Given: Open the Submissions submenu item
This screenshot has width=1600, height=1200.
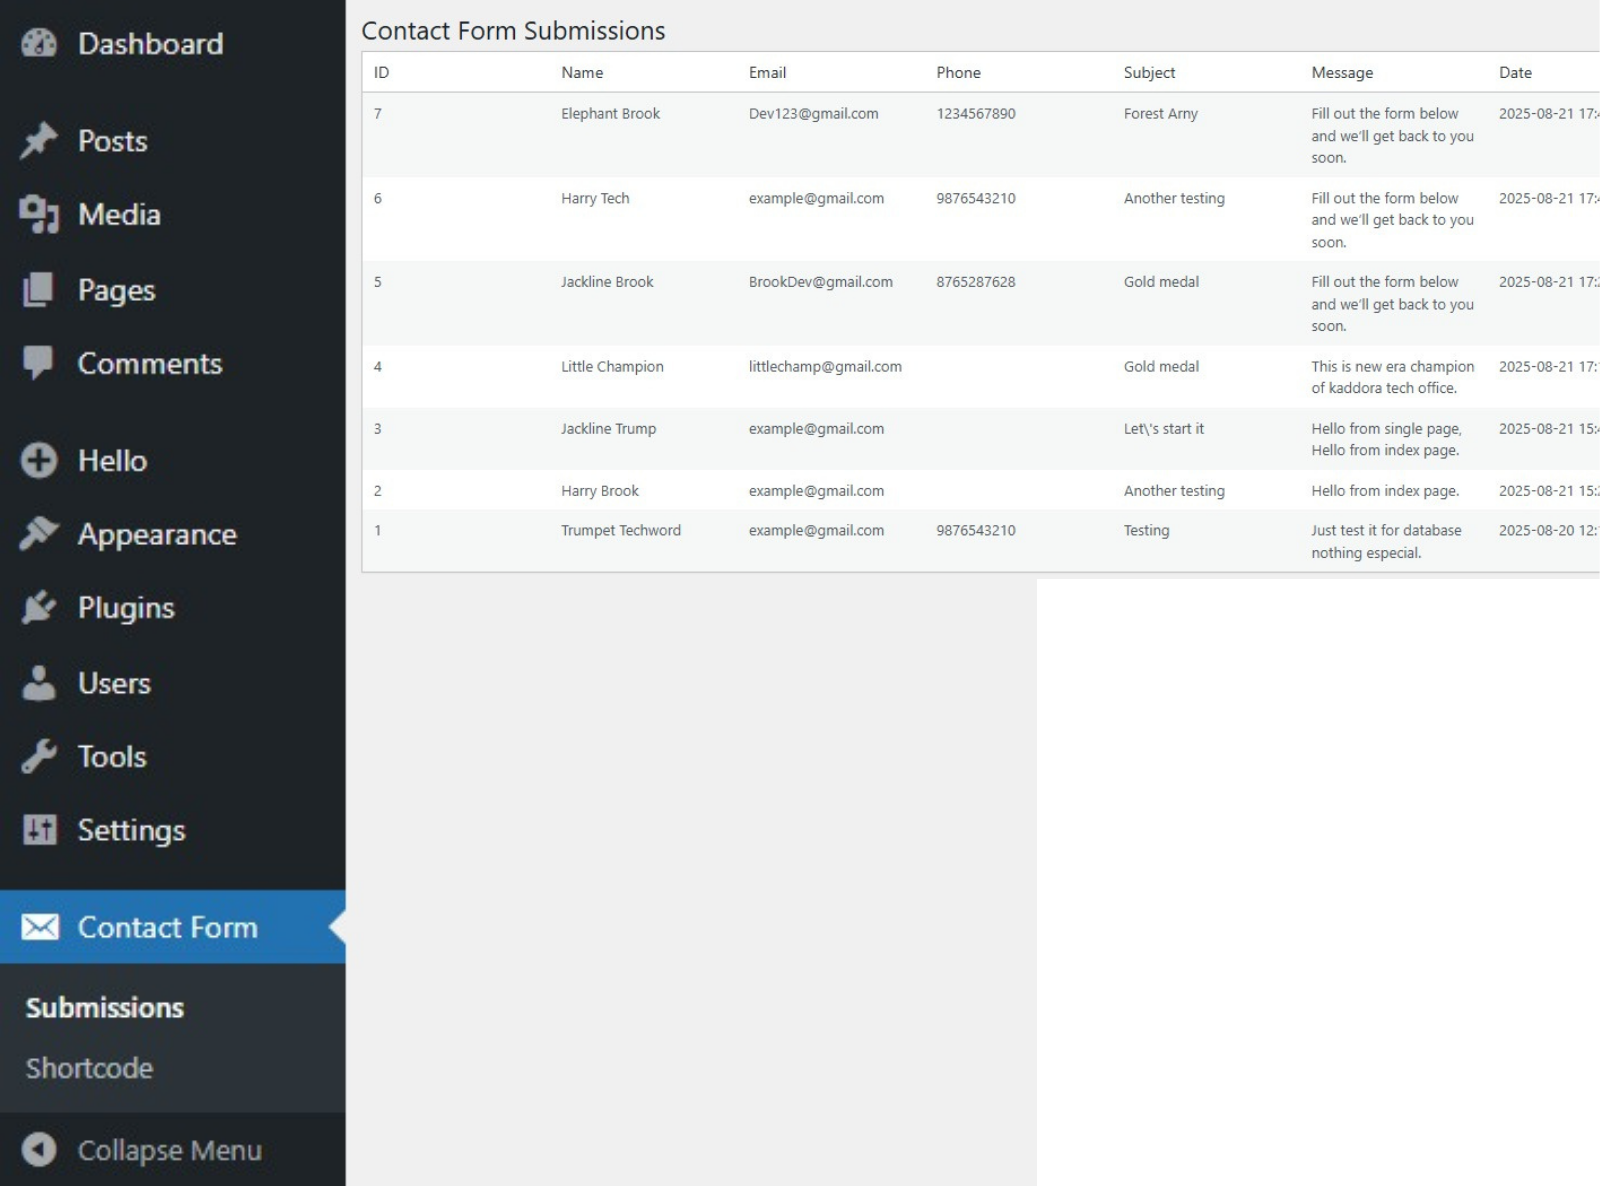Looking at the screenshot, I should point(105,1007).
